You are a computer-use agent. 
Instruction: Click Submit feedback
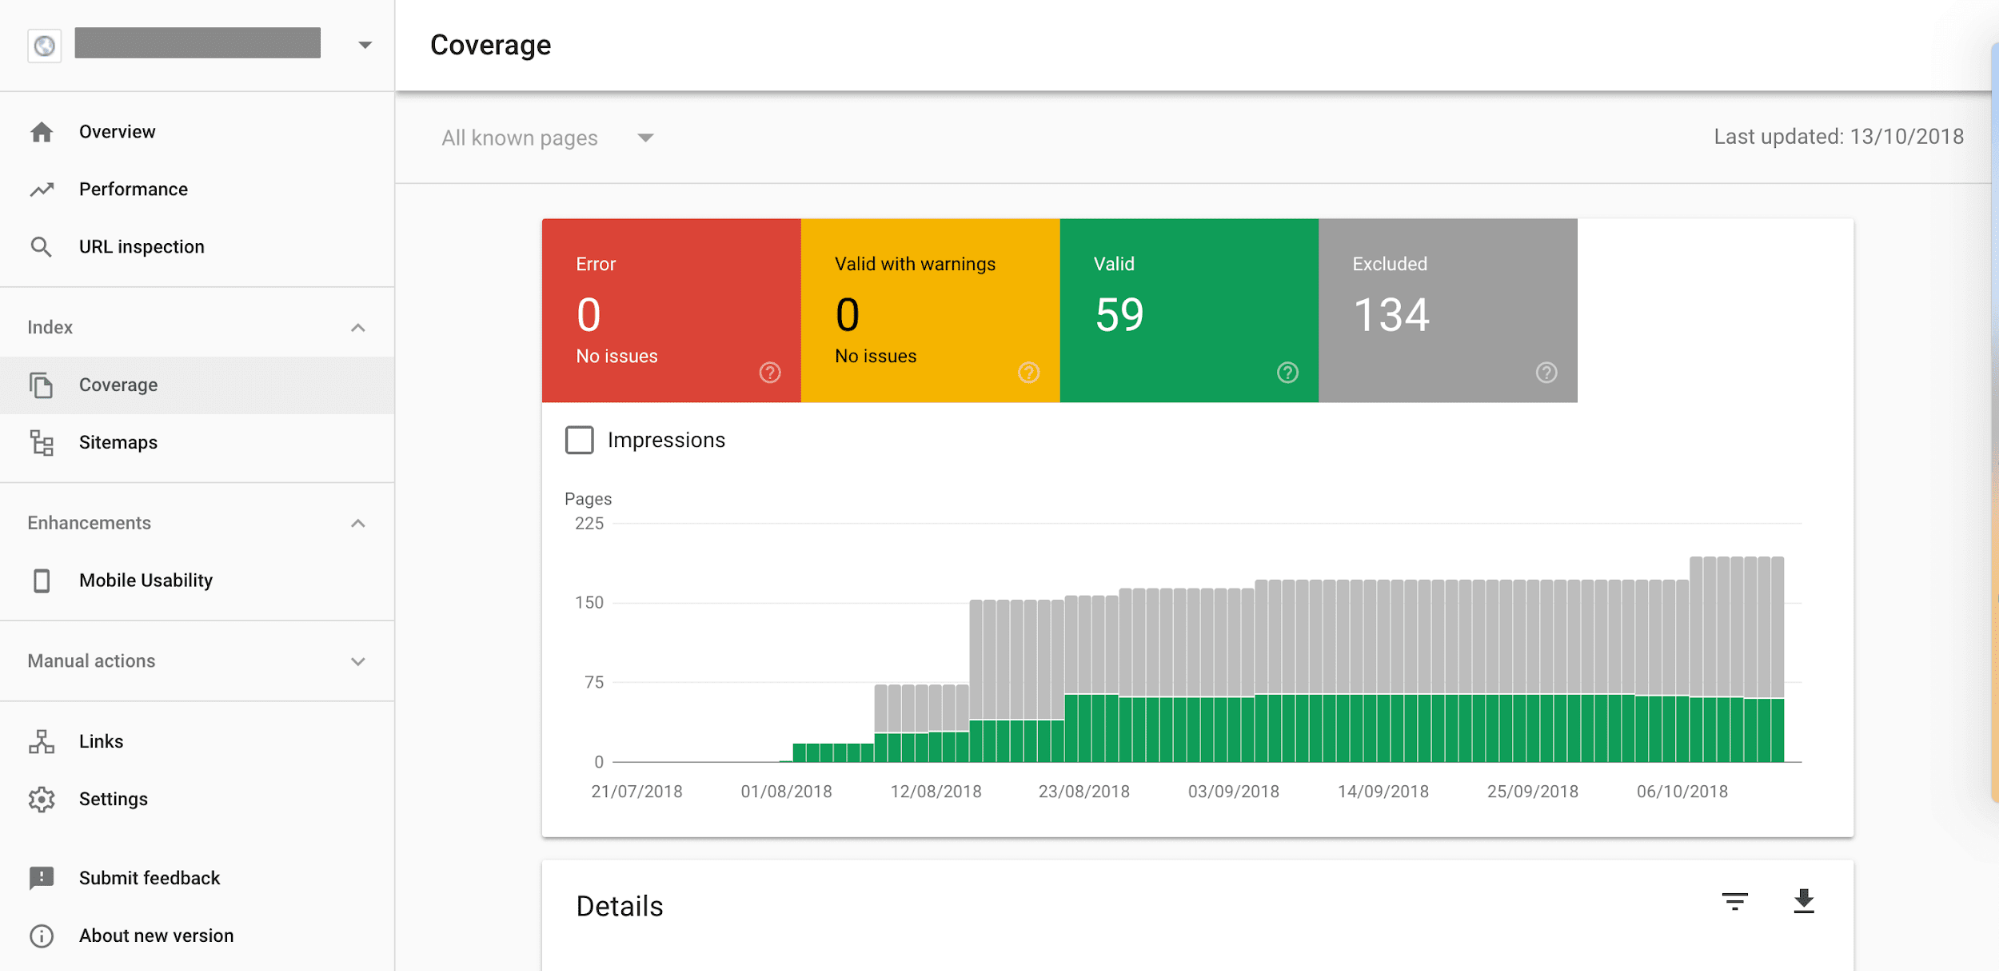(x=149, y=877)
